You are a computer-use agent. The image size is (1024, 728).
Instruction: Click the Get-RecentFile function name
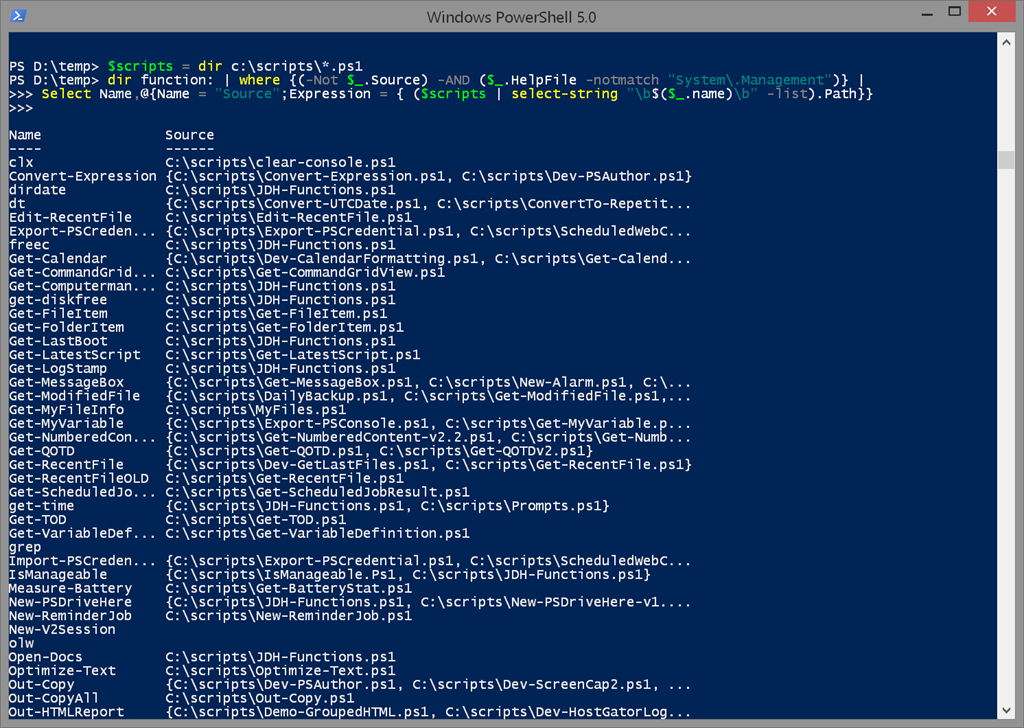[67, 465]
